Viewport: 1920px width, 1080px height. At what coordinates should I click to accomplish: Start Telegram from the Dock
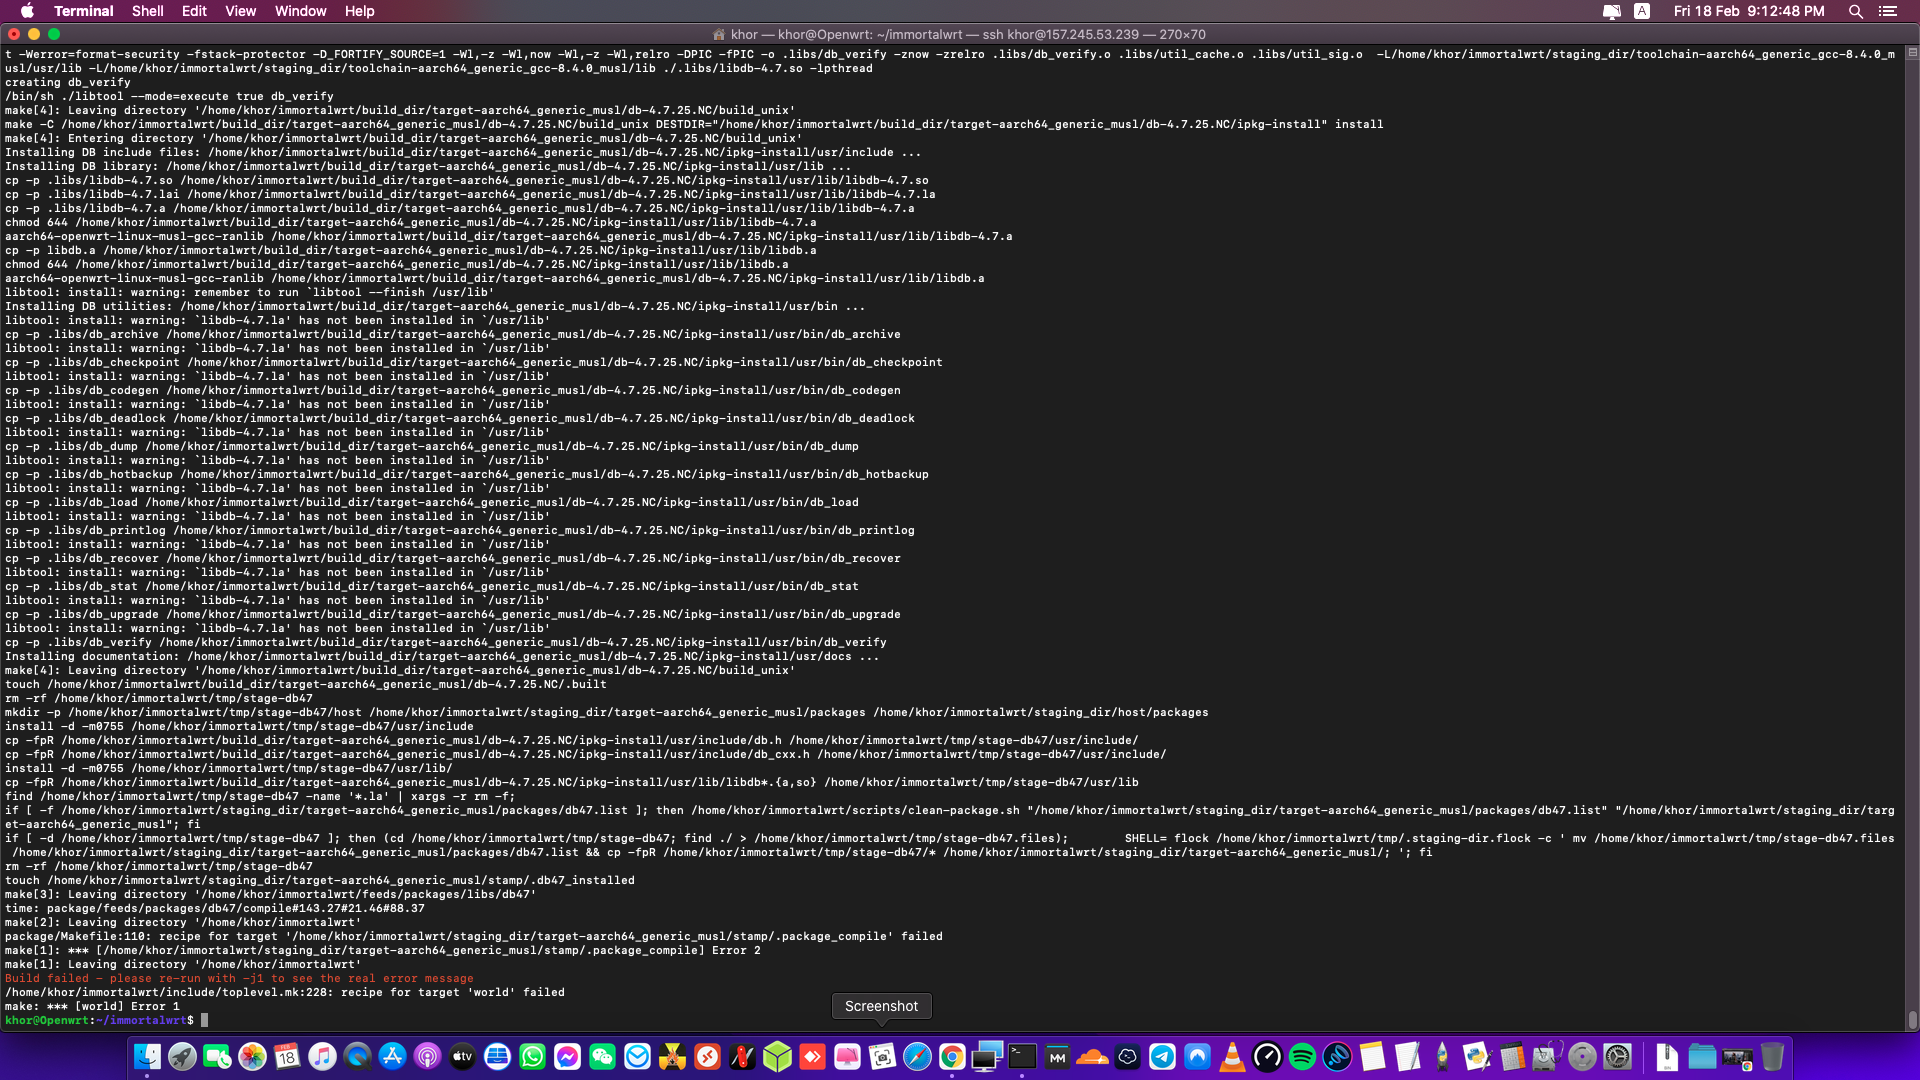[x=1161, y=1057]
